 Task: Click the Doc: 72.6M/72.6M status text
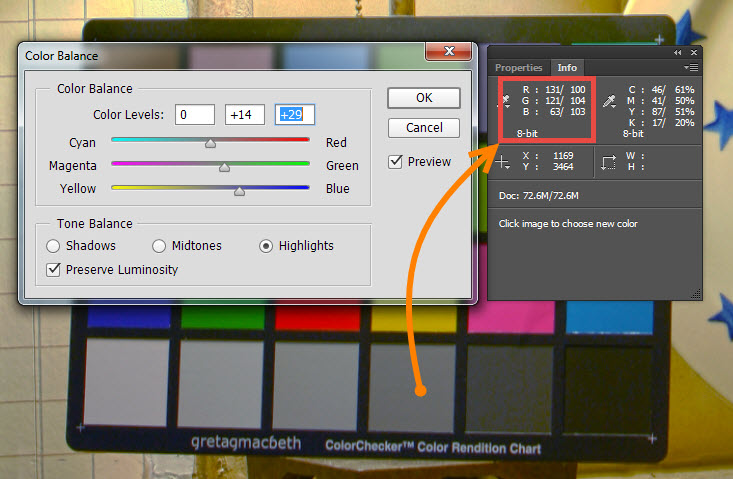(x=539, y=196)
